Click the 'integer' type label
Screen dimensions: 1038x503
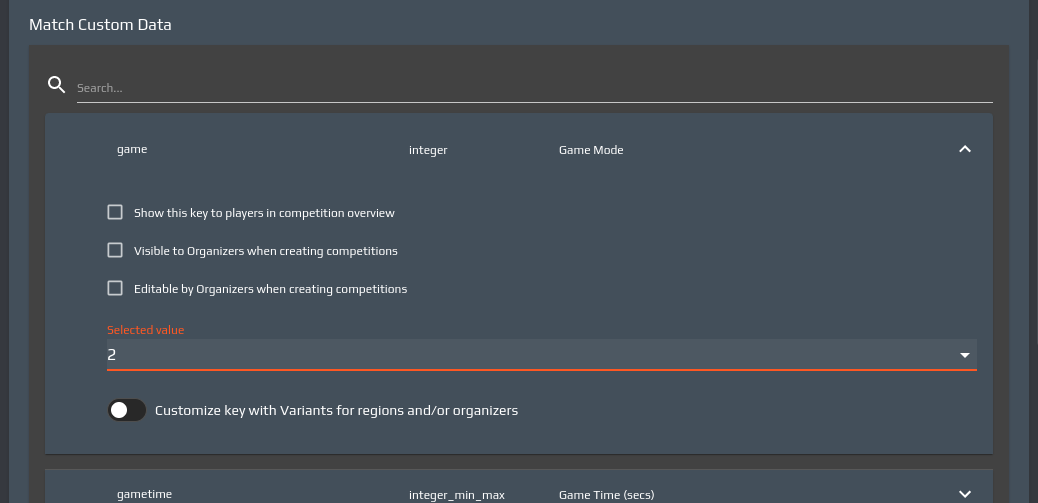tap(428, 150)
